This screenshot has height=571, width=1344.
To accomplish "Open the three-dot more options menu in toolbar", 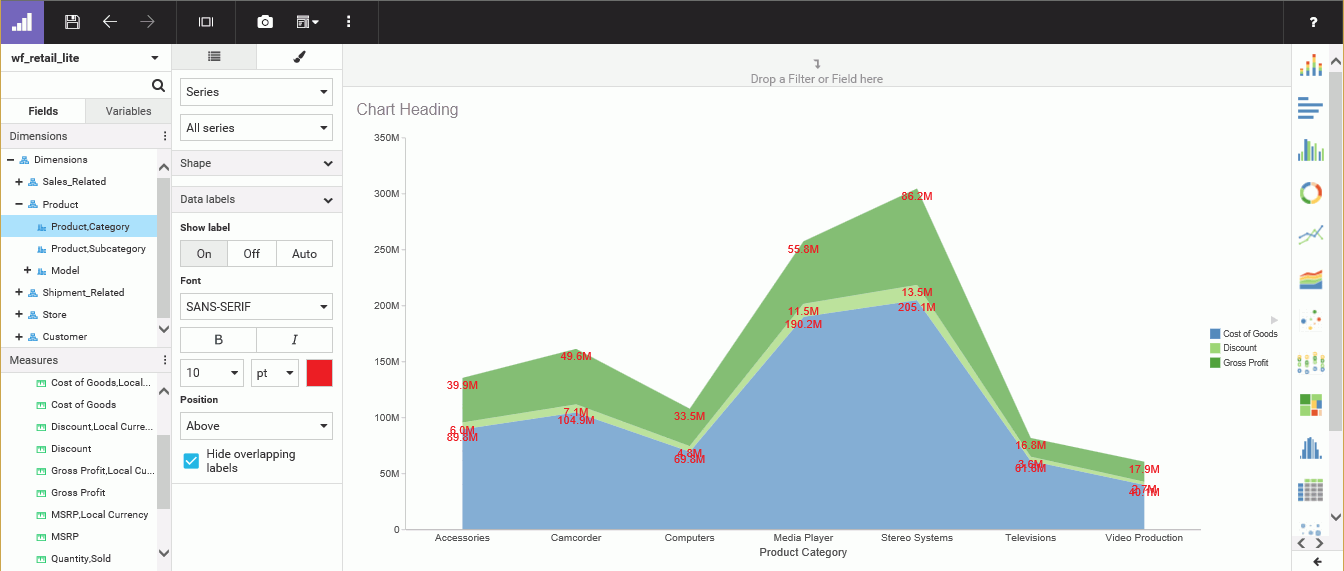I will coord(348,21).
